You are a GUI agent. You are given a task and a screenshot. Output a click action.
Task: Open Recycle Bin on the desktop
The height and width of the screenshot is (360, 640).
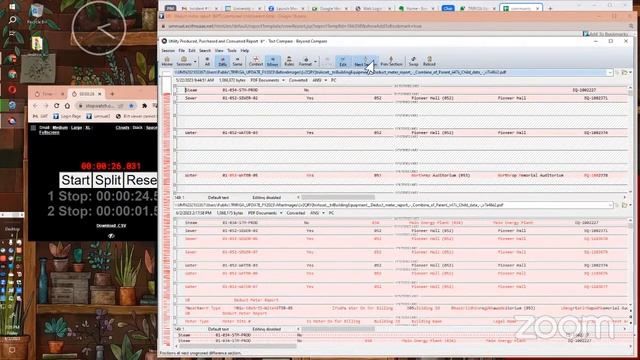point(37,13)
